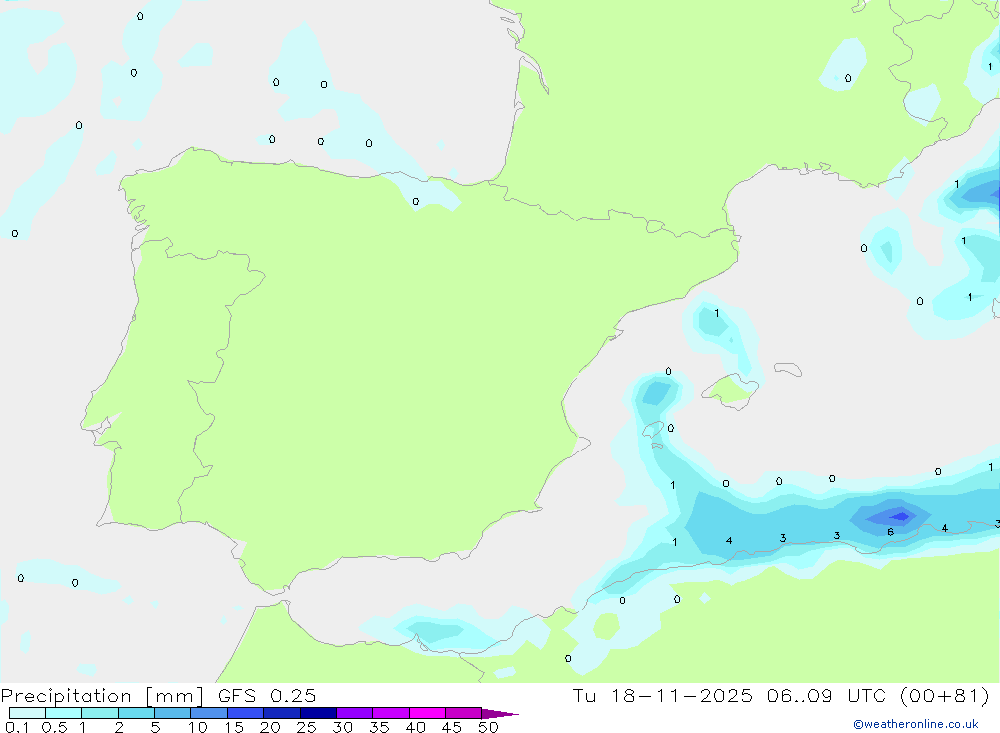Click the legend label 40
Screen dimensions: 1000x733
coord(415,727)
